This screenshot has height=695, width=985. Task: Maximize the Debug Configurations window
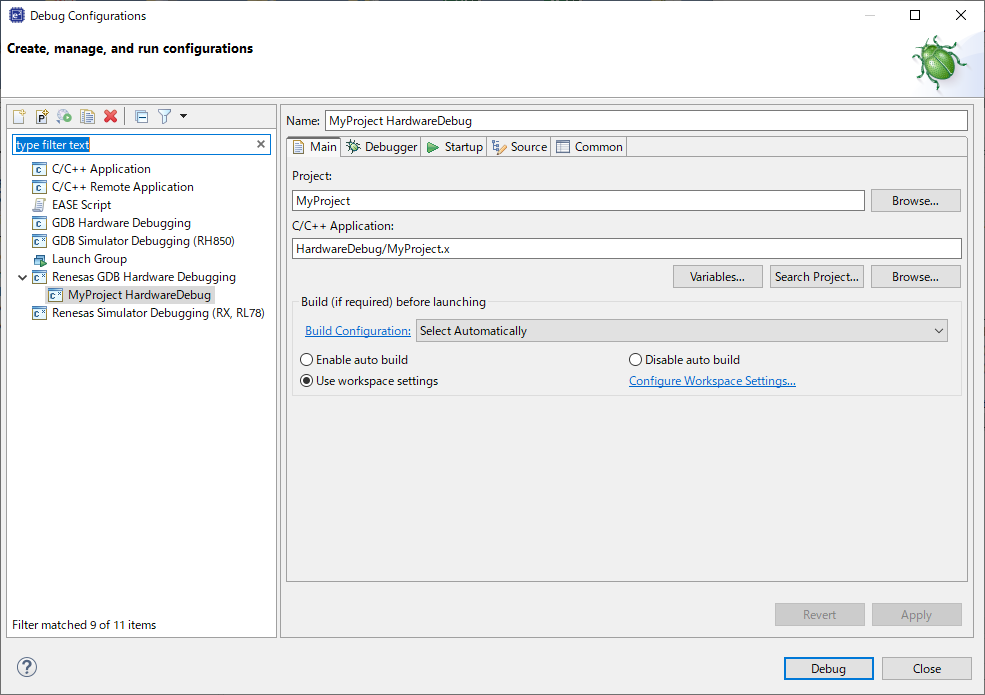pyautogui.click(x=915, y=16)
